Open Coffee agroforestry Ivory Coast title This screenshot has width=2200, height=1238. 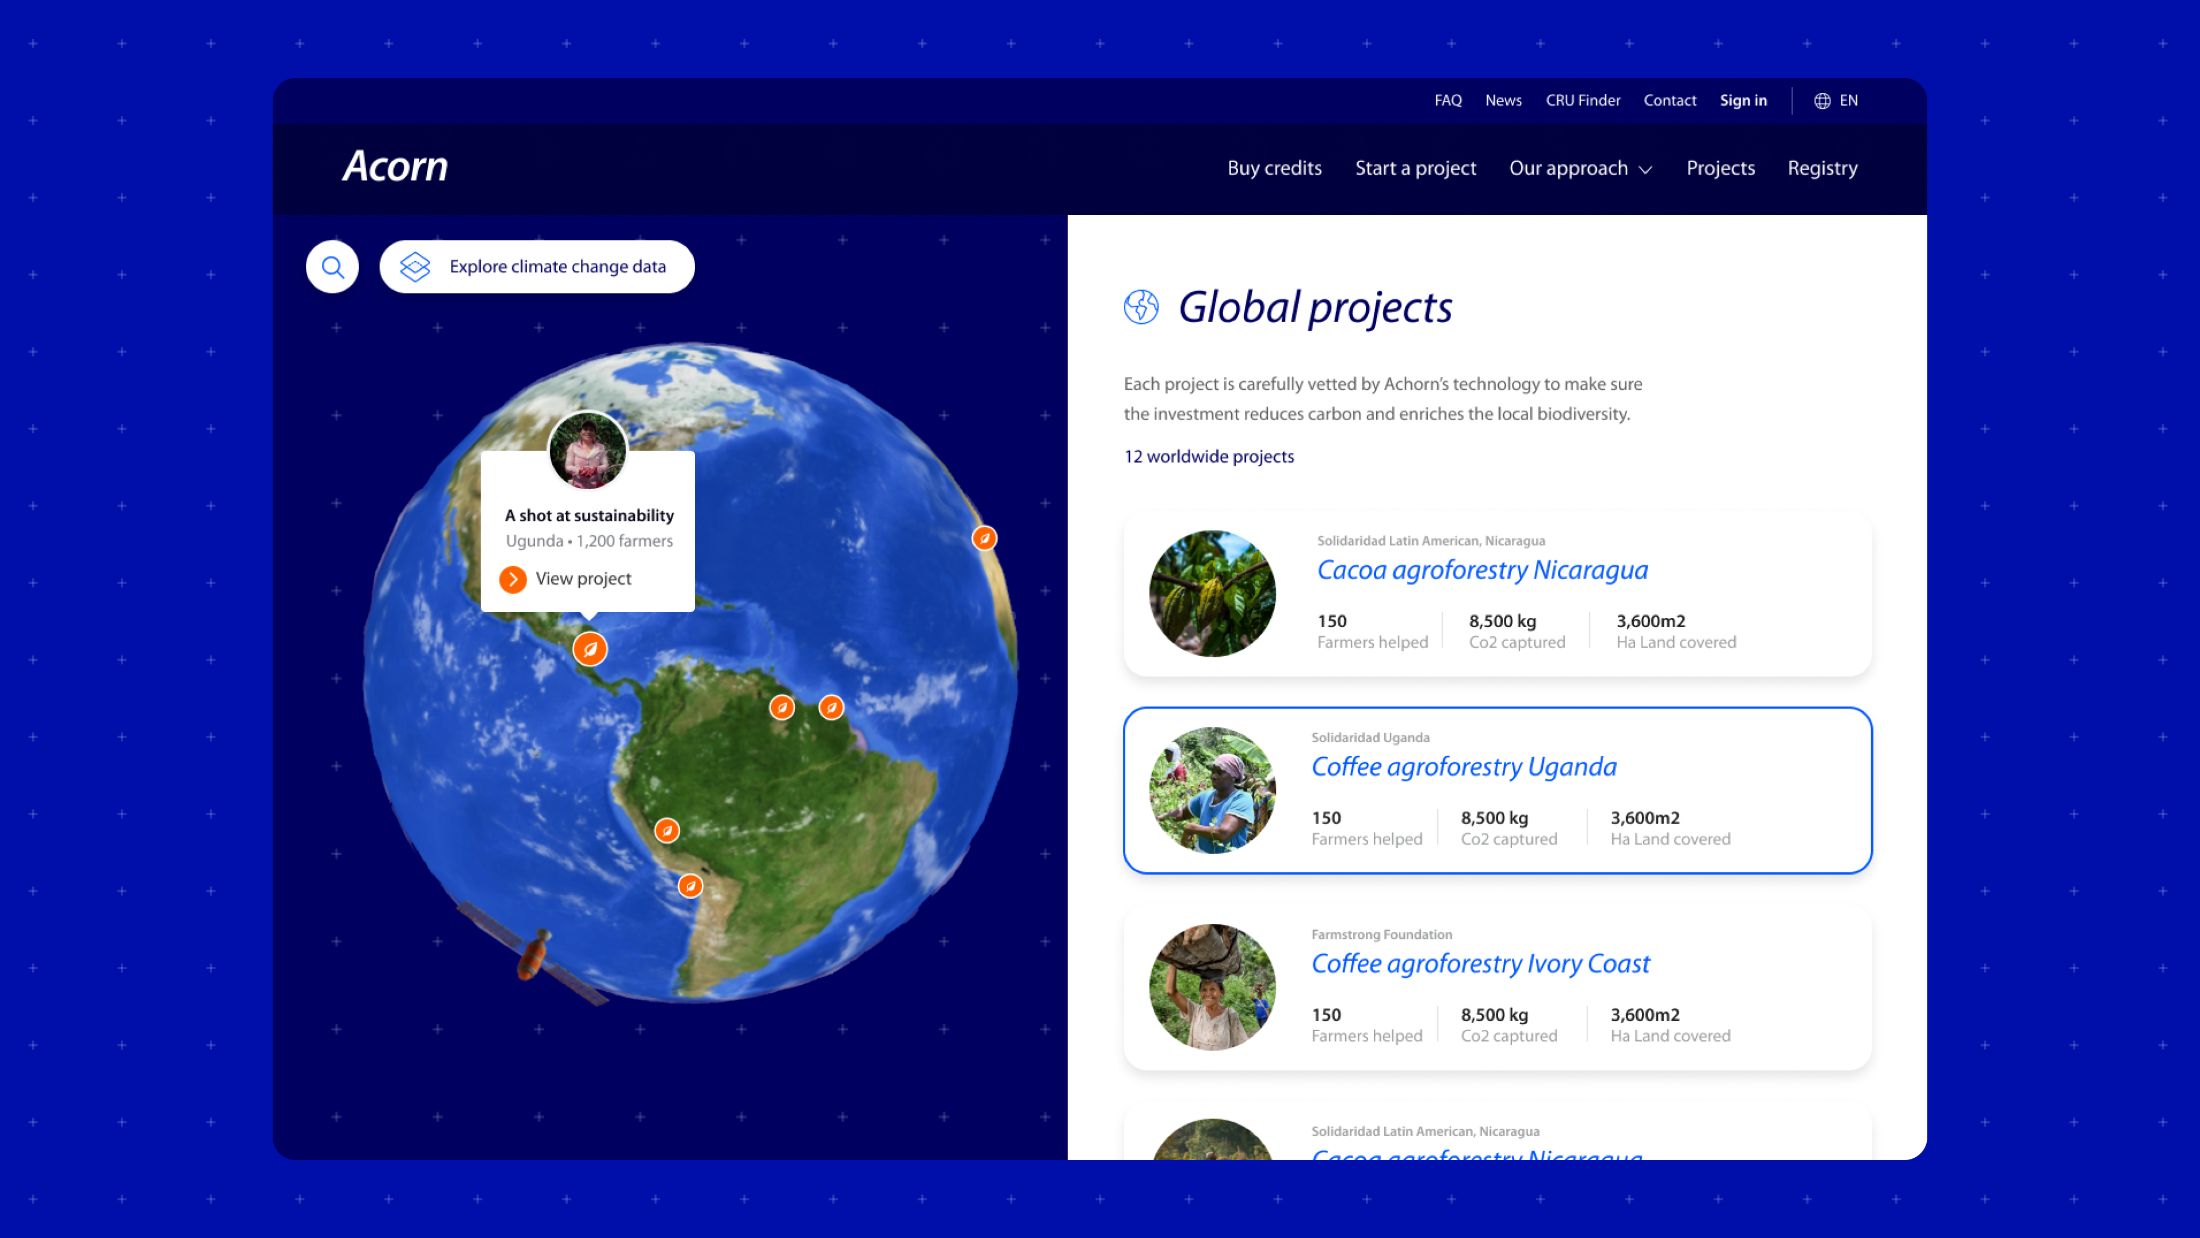tap(1480, 964)
